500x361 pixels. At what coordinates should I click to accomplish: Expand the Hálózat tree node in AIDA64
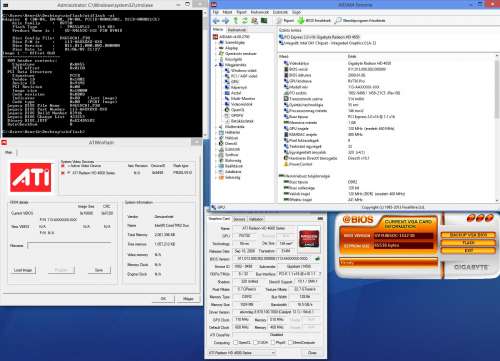click(216, 138)
